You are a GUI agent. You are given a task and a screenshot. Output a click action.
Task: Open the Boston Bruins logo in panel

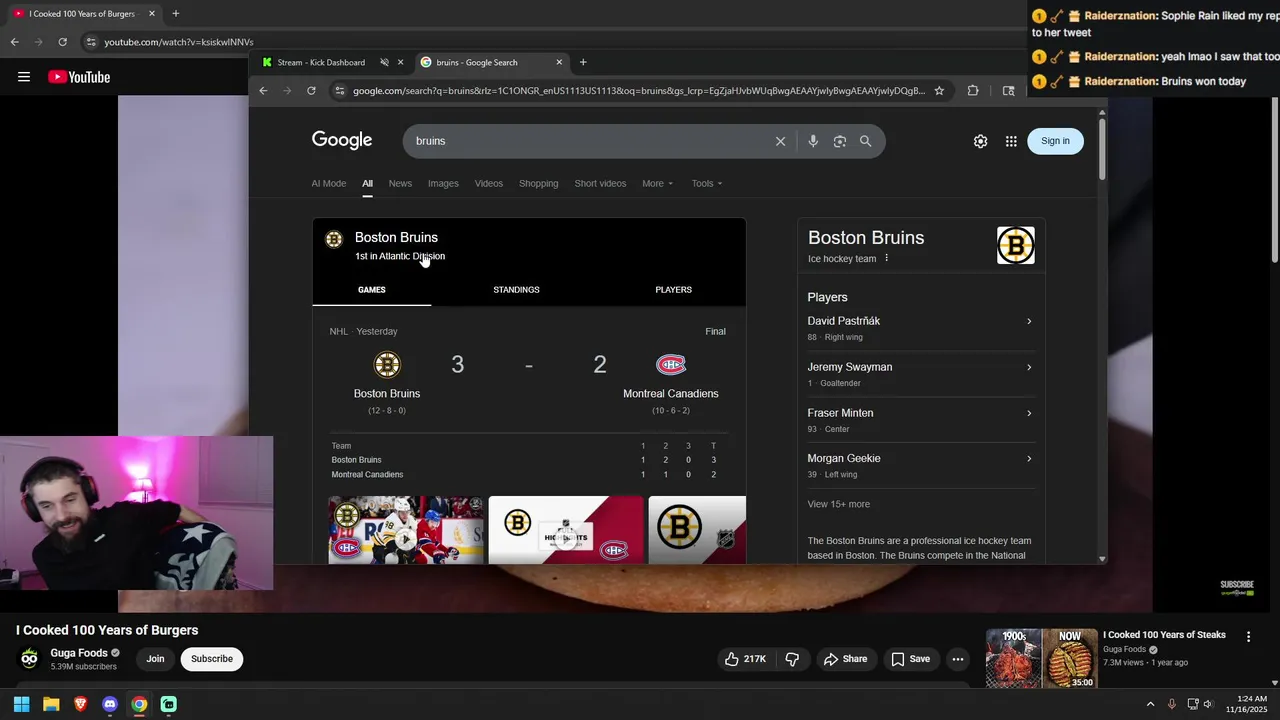[1015, 246]
